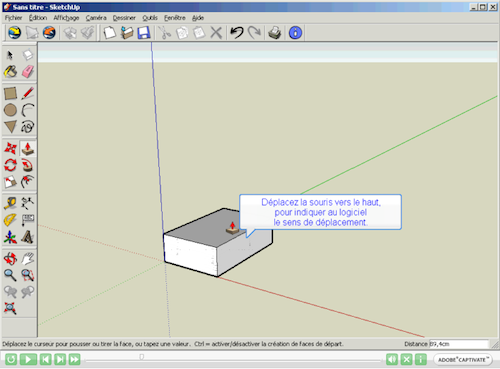Click the Undo arrow in toolbar
Screen dimensions: 500x369
coord(237,33)
